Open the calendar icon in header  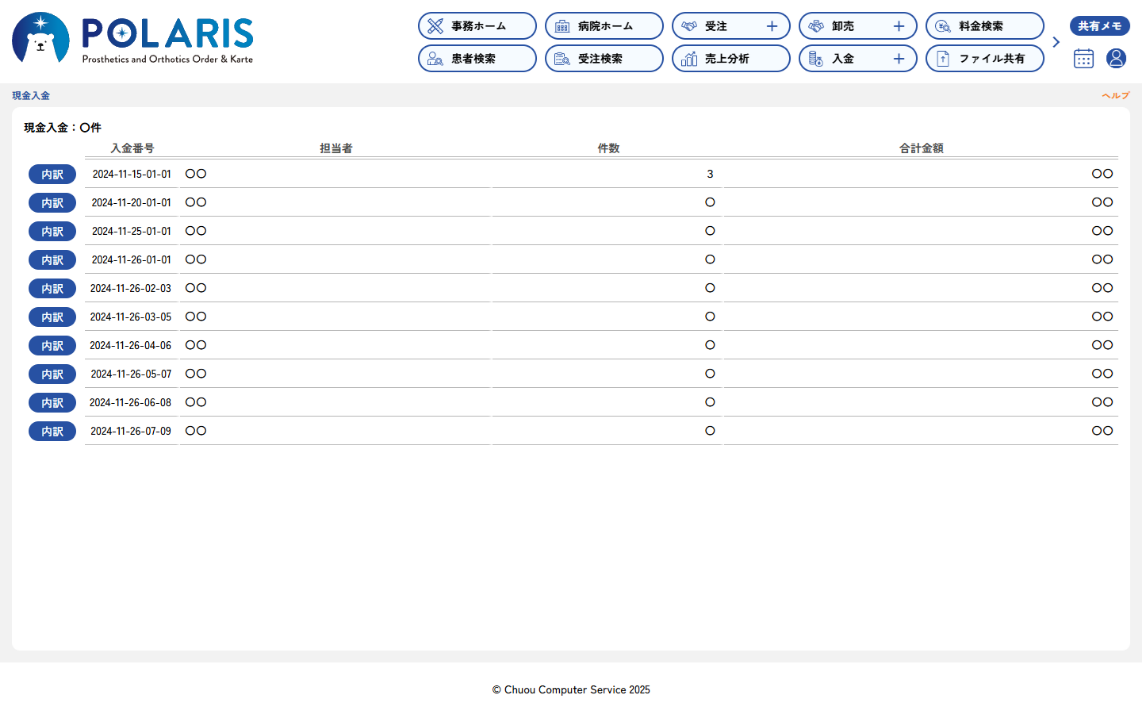[1083, 58]
